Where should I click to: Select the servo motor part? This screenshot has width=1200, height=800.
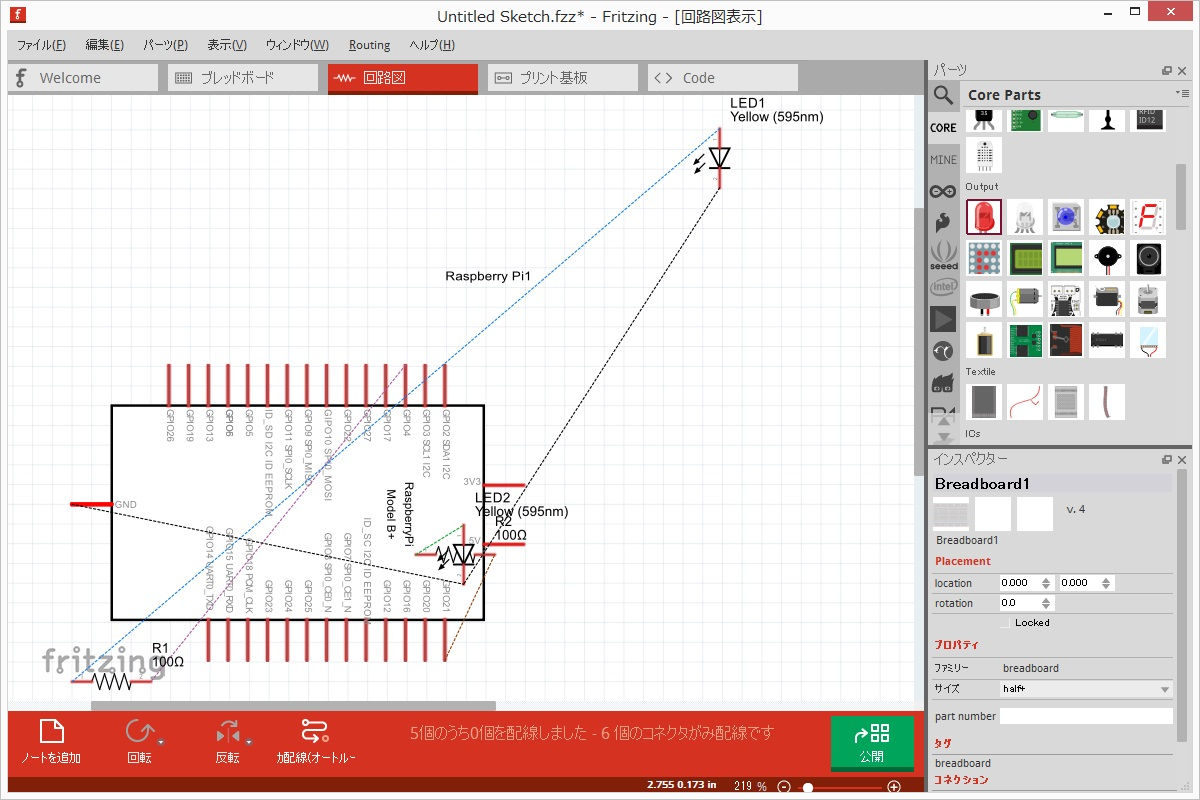click(x=1107, y=299)
